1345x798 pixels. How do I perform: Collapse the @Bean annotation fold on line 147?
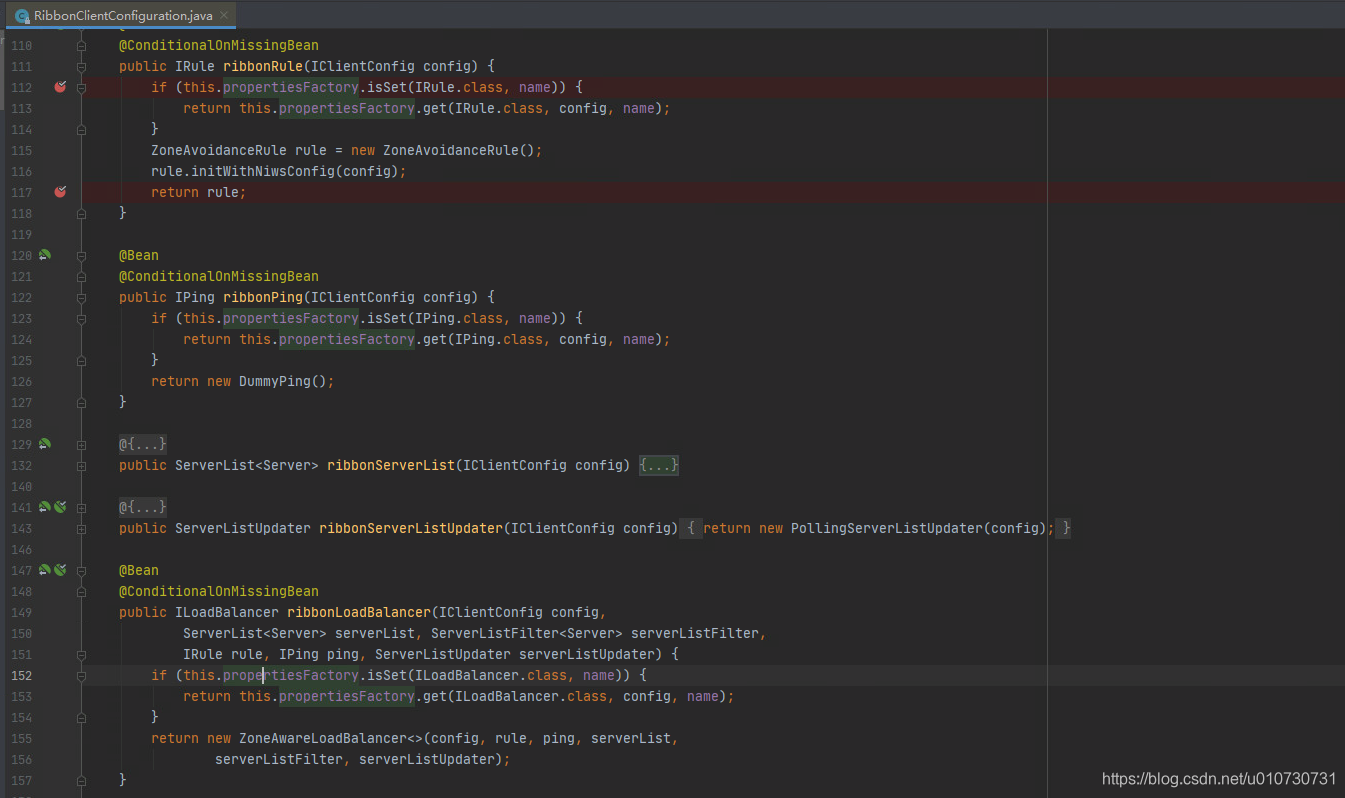coord(82,570)
